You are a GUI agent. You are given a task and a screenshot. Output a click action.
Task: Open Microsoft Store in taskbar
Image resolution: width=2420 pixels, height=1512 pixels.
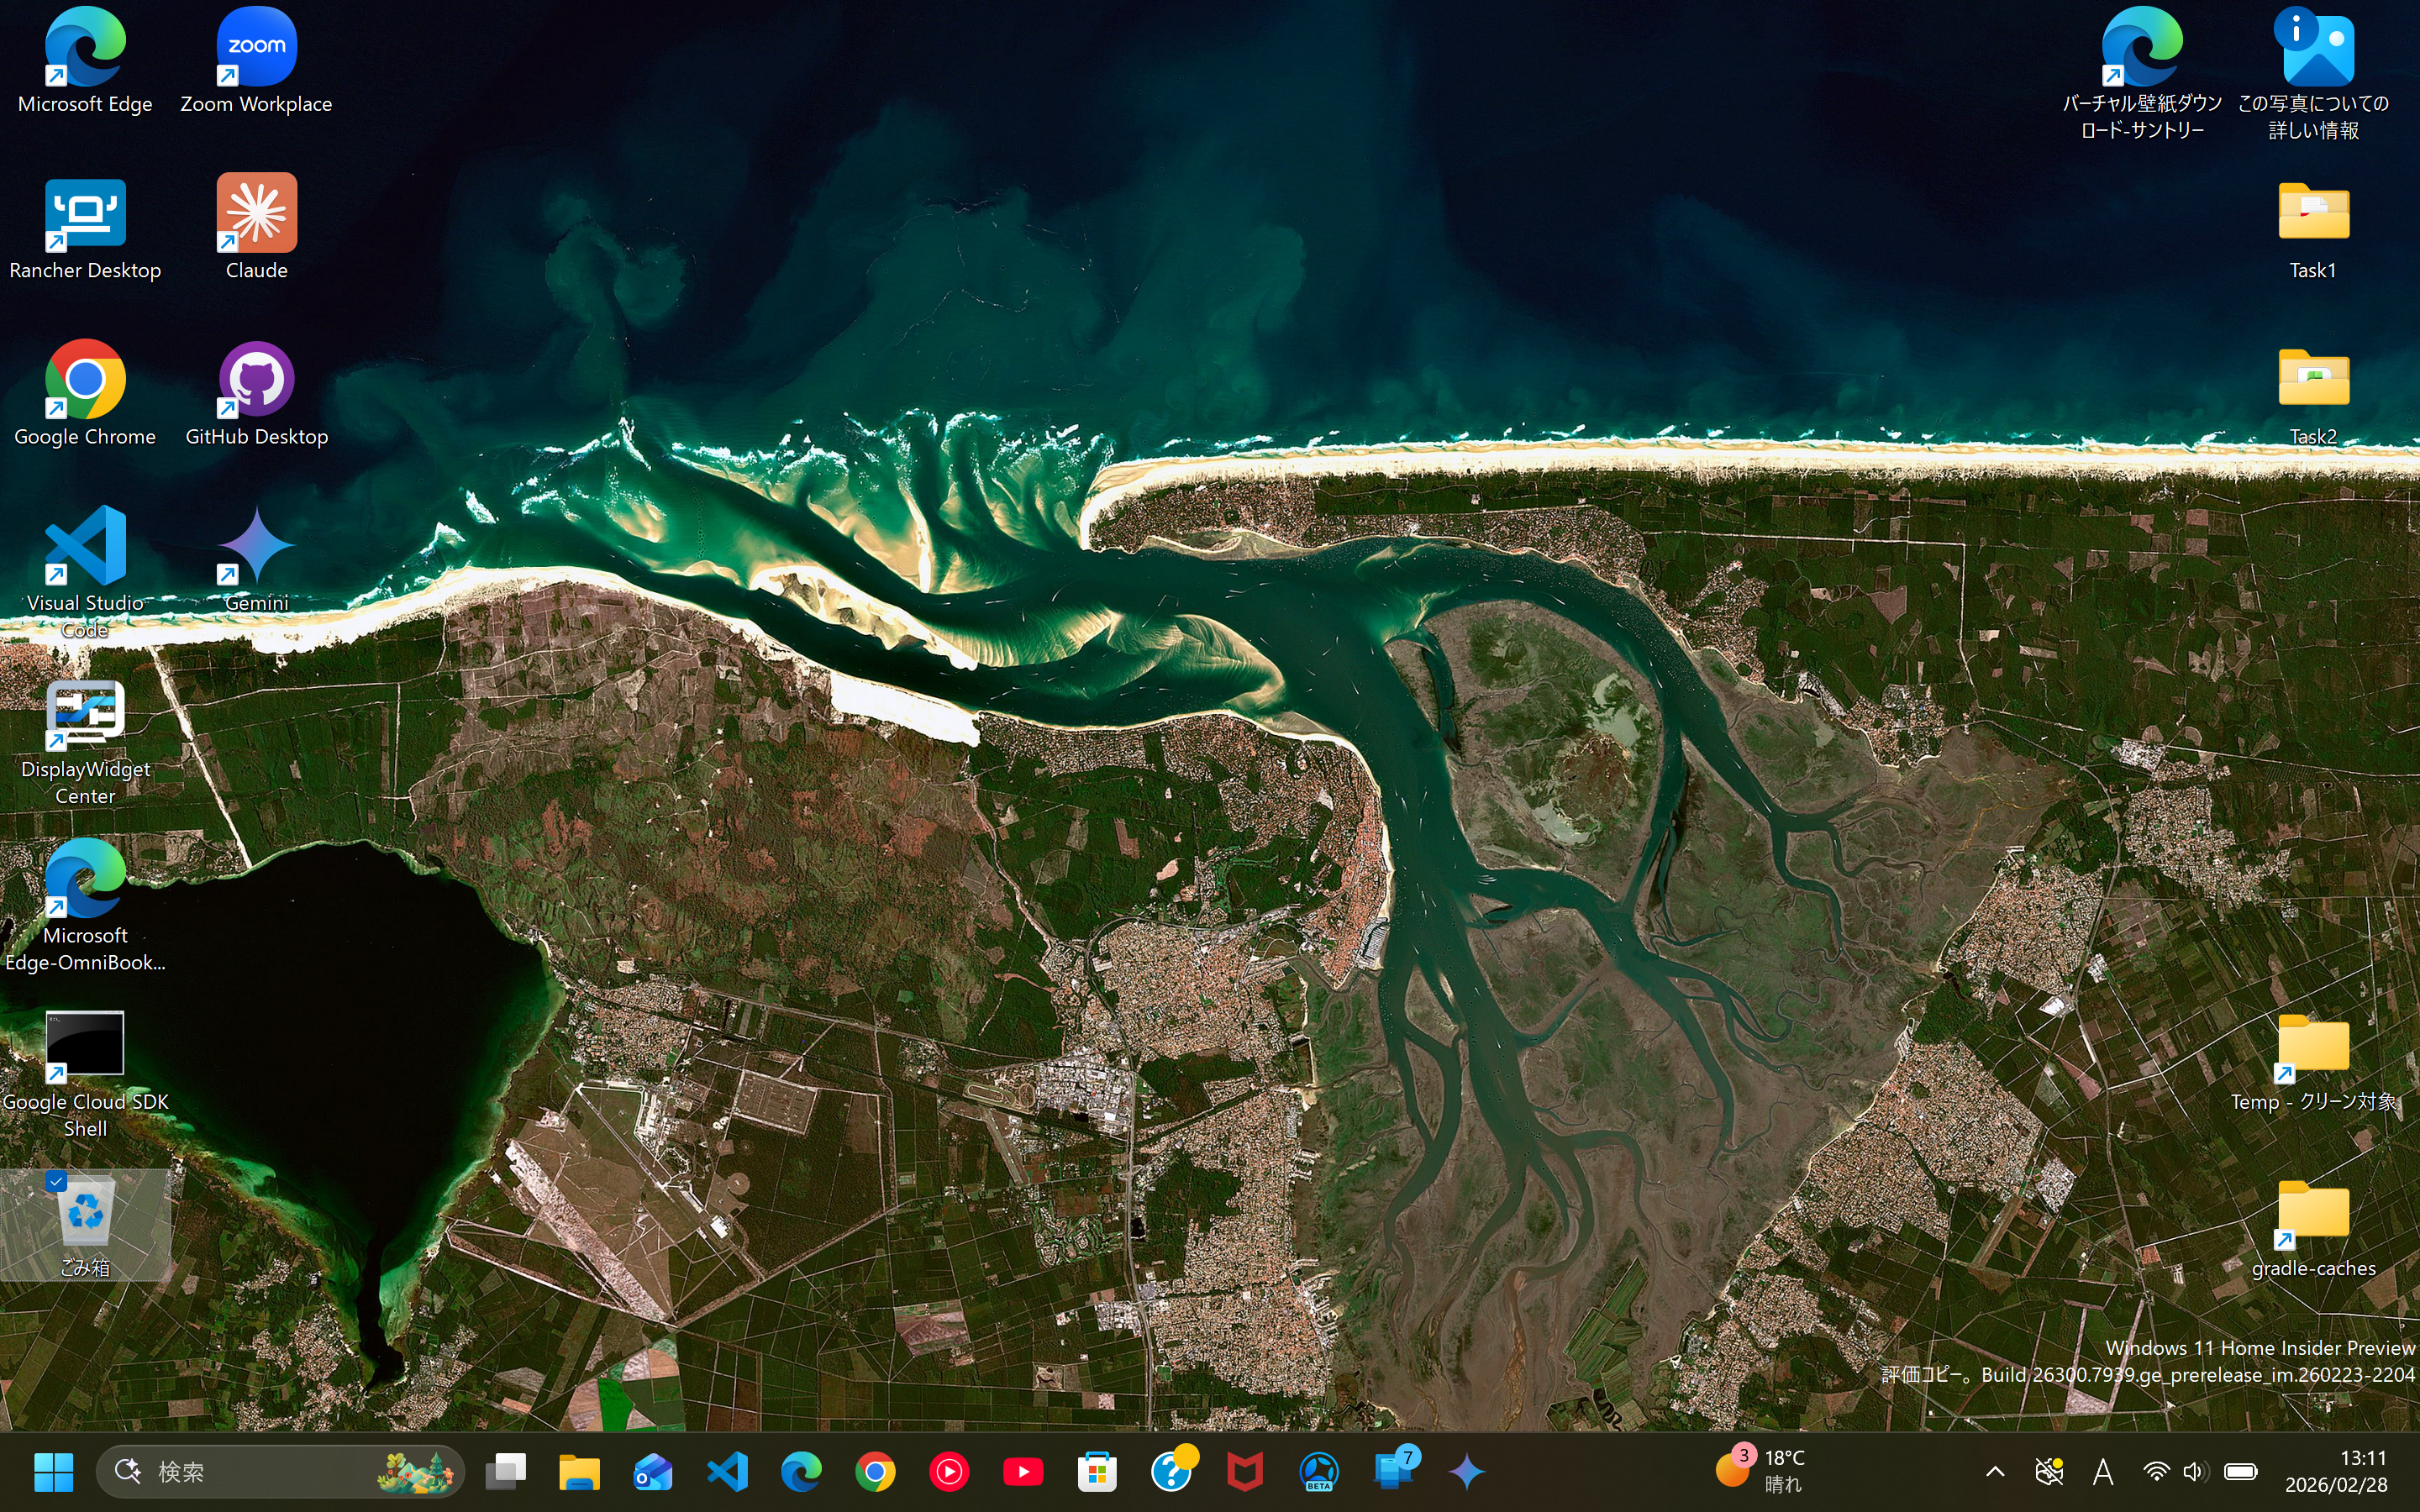tap(1097, 1471)
